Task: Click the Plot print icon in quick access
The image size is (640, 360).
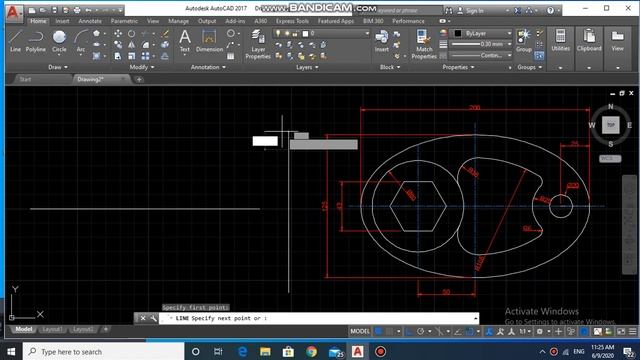Action: (77, 10)
